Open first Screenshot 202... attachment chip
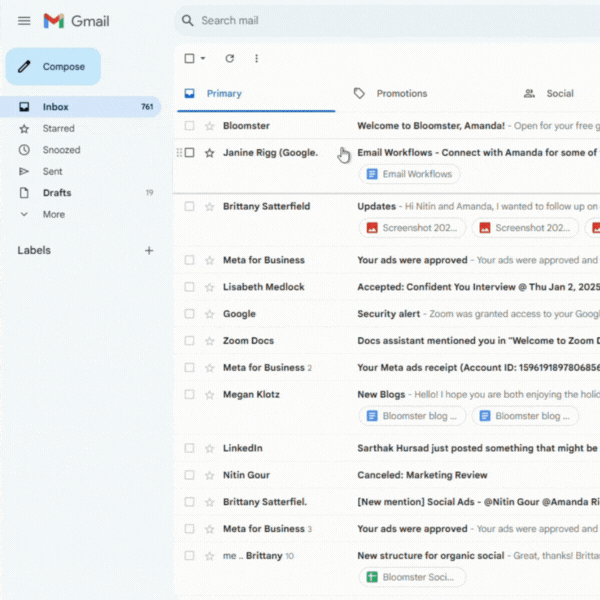The width and height of the screenshot is (600, 600). click(412, 228)
